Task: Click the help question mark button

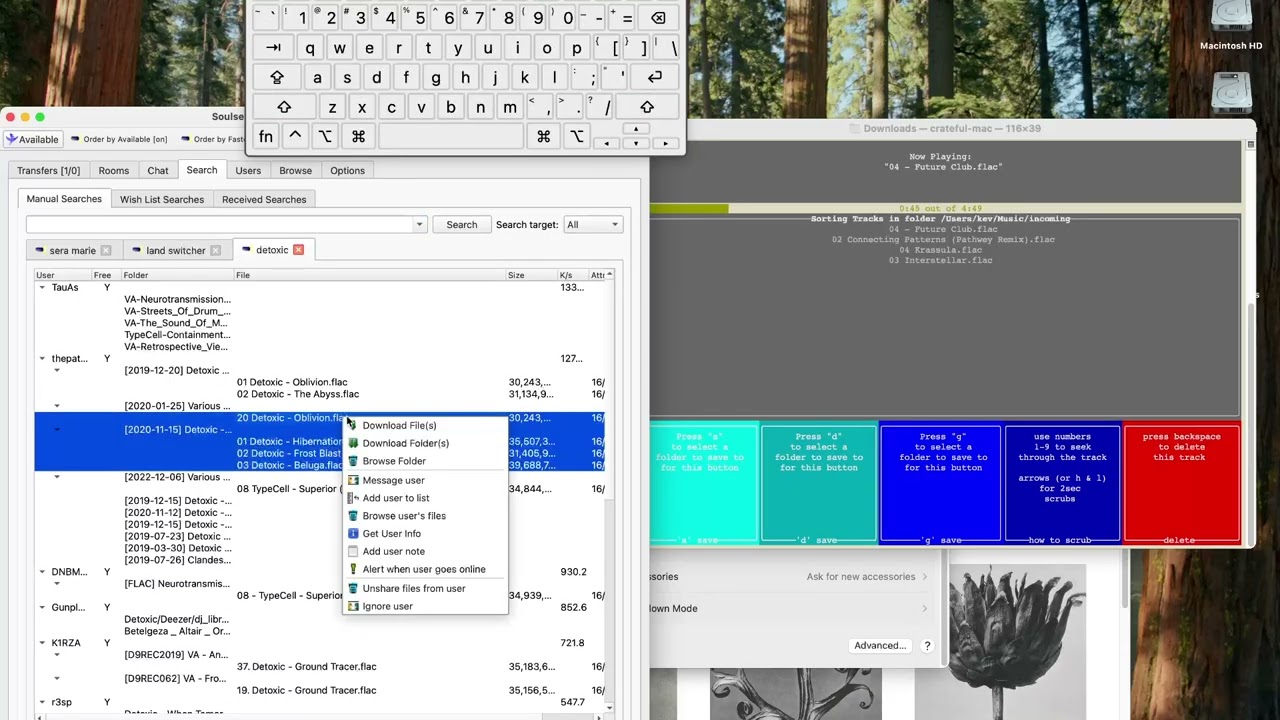Action: (x=927, y=645)
